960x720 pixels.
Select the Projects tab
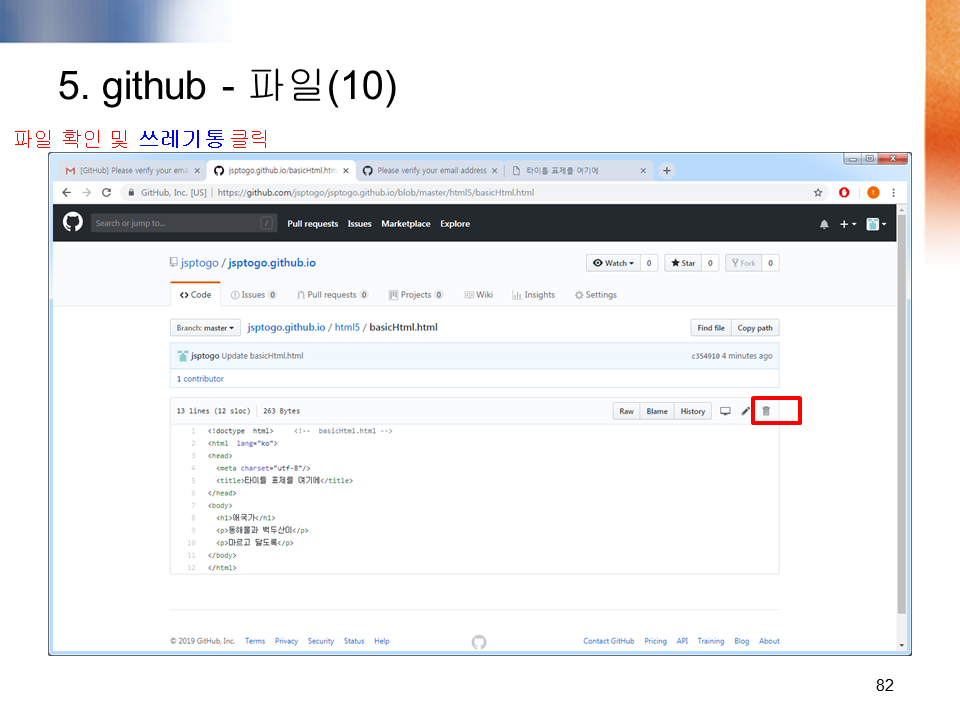(416, 294)
